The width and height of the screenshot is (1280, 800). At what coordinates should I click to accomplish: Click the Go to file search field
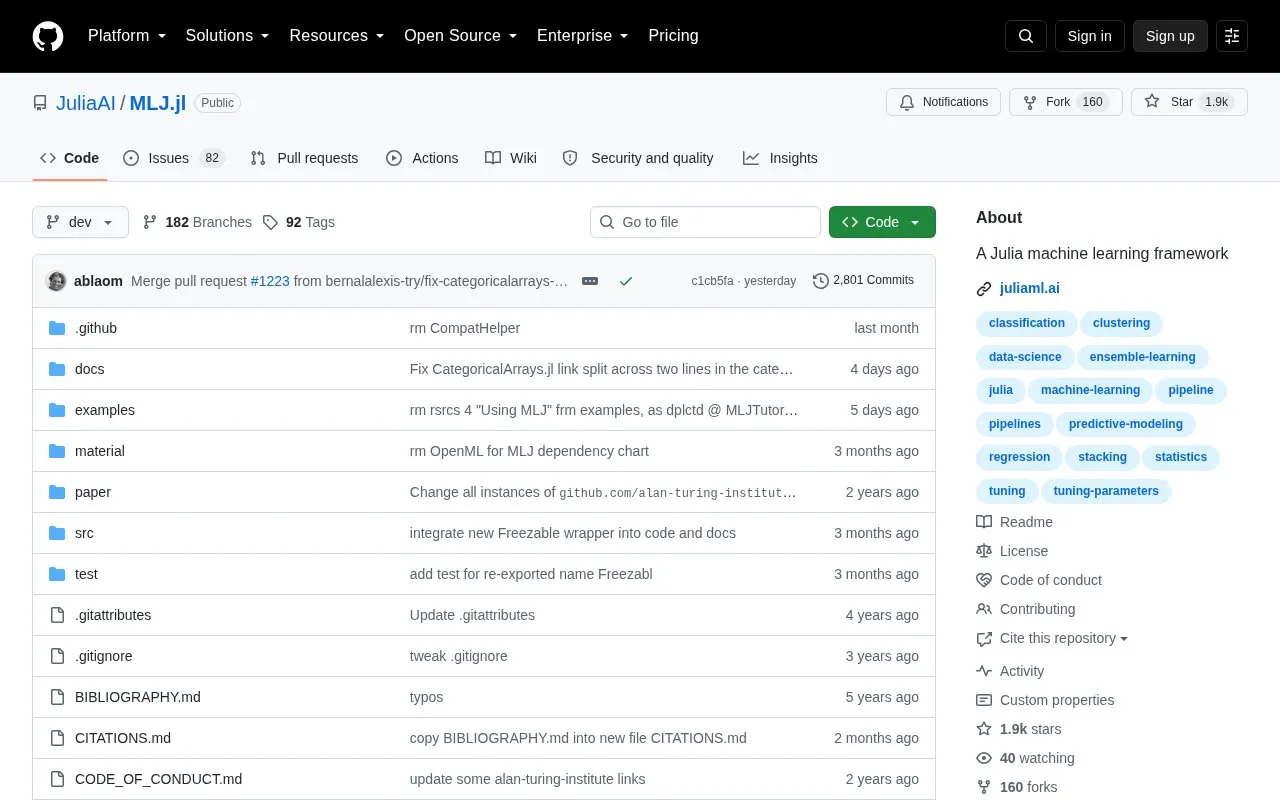coord(705,222)
